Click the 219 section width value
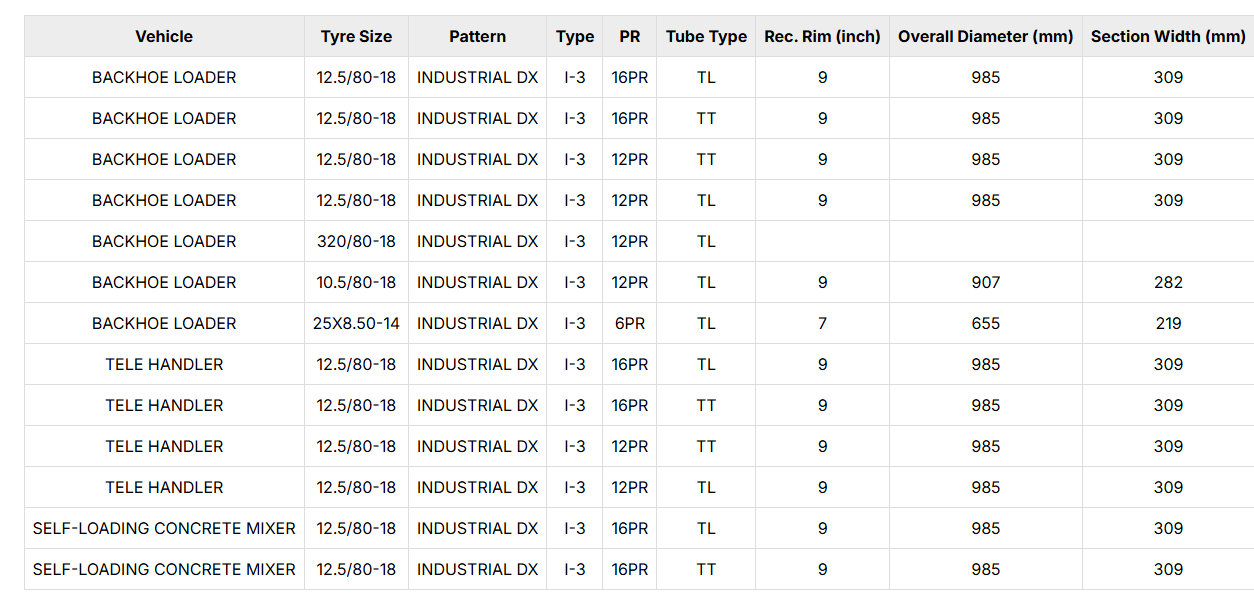Screen dimensions: 1254x604 1168,323
